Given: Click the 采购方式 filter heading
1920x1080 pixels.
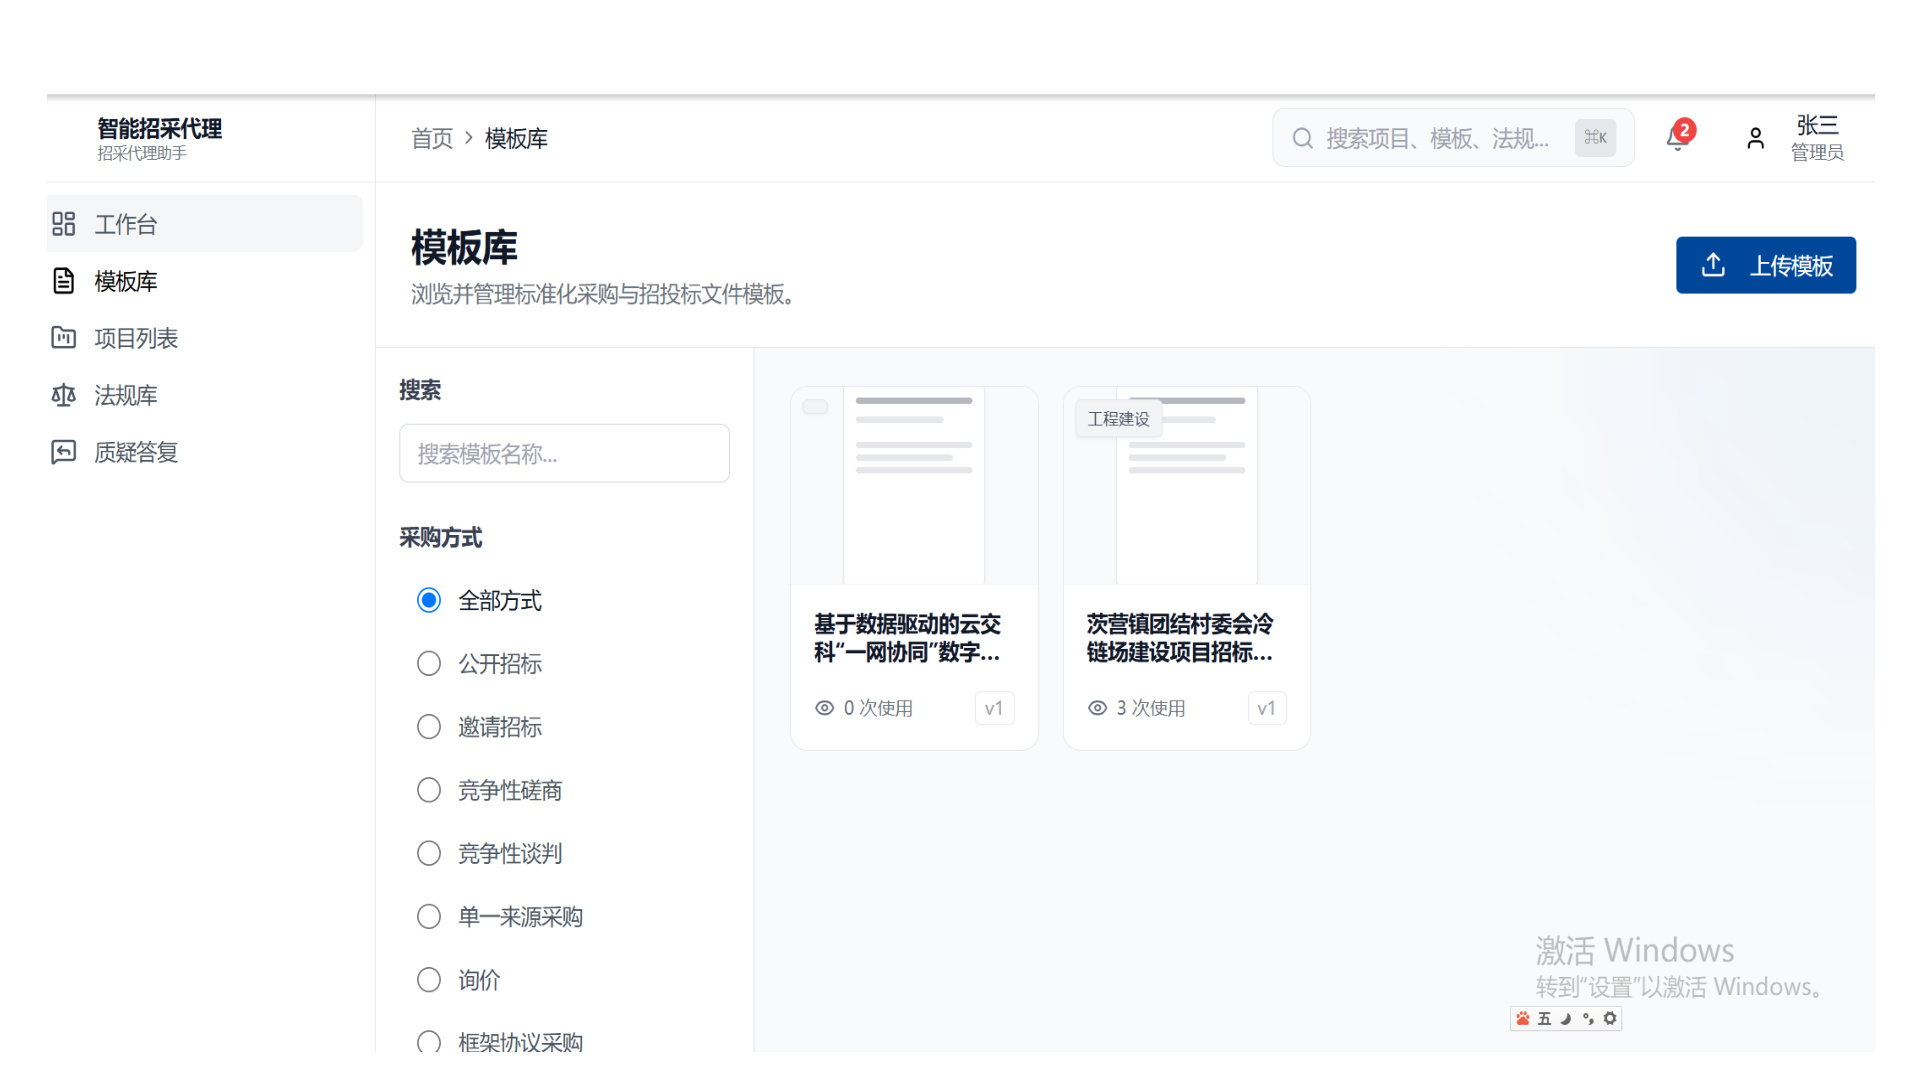Looking at the screenshot, I should click(x=441, y=538).
